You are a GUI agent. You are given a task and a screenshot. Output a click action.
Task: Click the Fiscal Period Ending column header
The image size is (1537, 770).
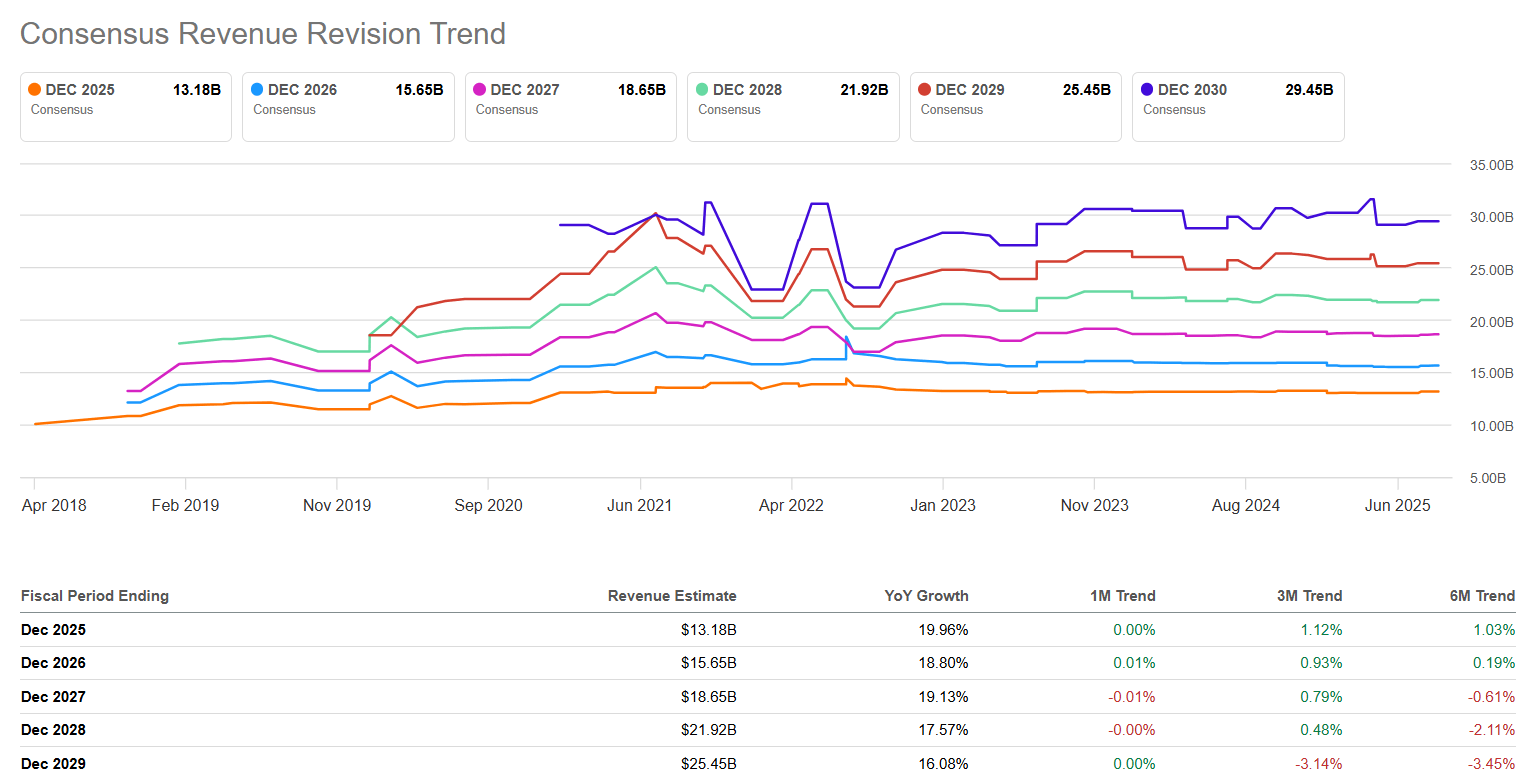pos(95,595)
